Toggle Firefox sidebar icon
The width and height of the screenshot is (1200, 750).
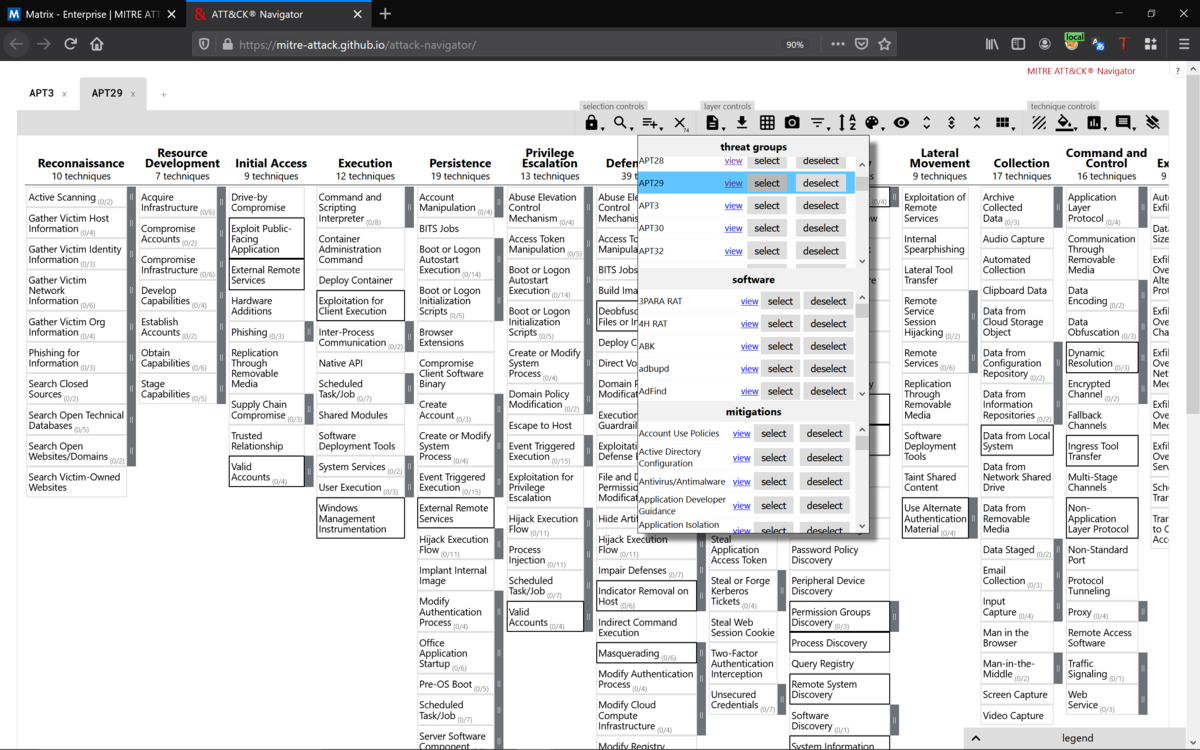1018,44
